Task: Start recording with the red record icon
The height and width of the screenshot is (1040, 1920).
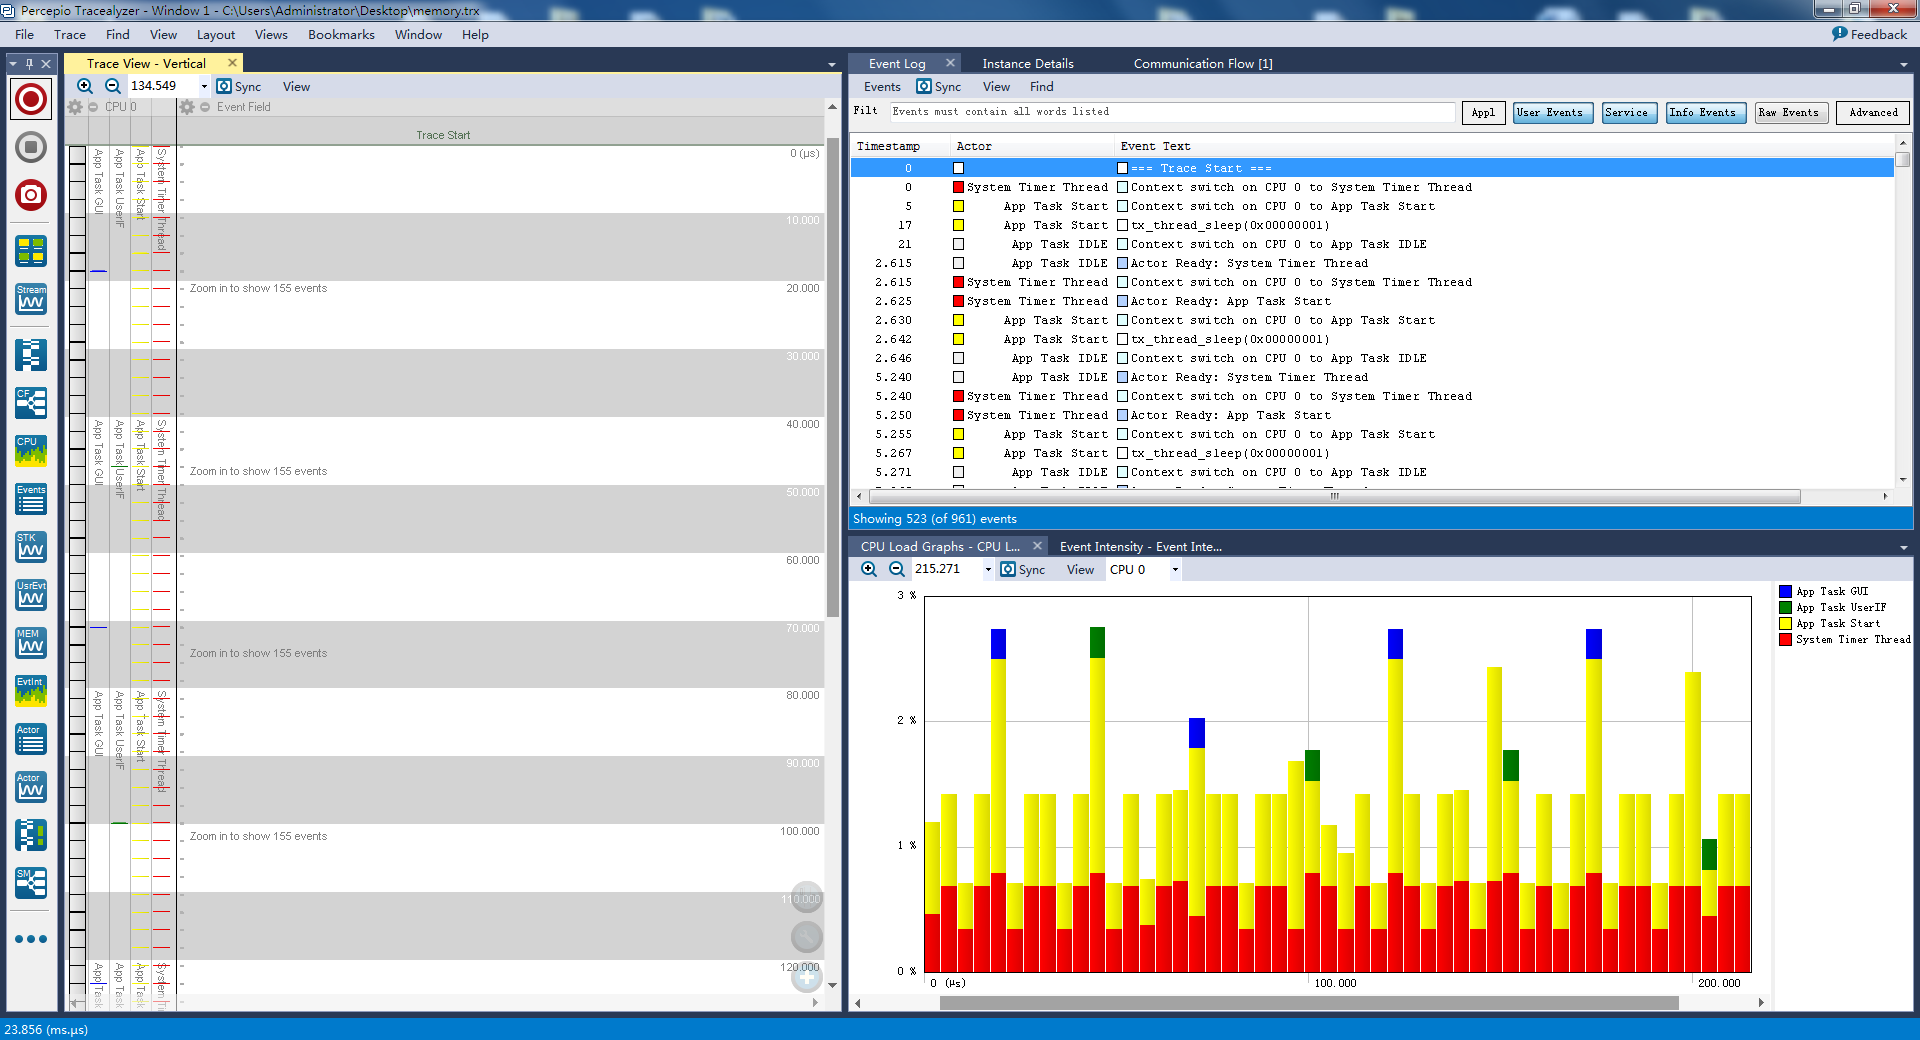Action: point(31,99)
